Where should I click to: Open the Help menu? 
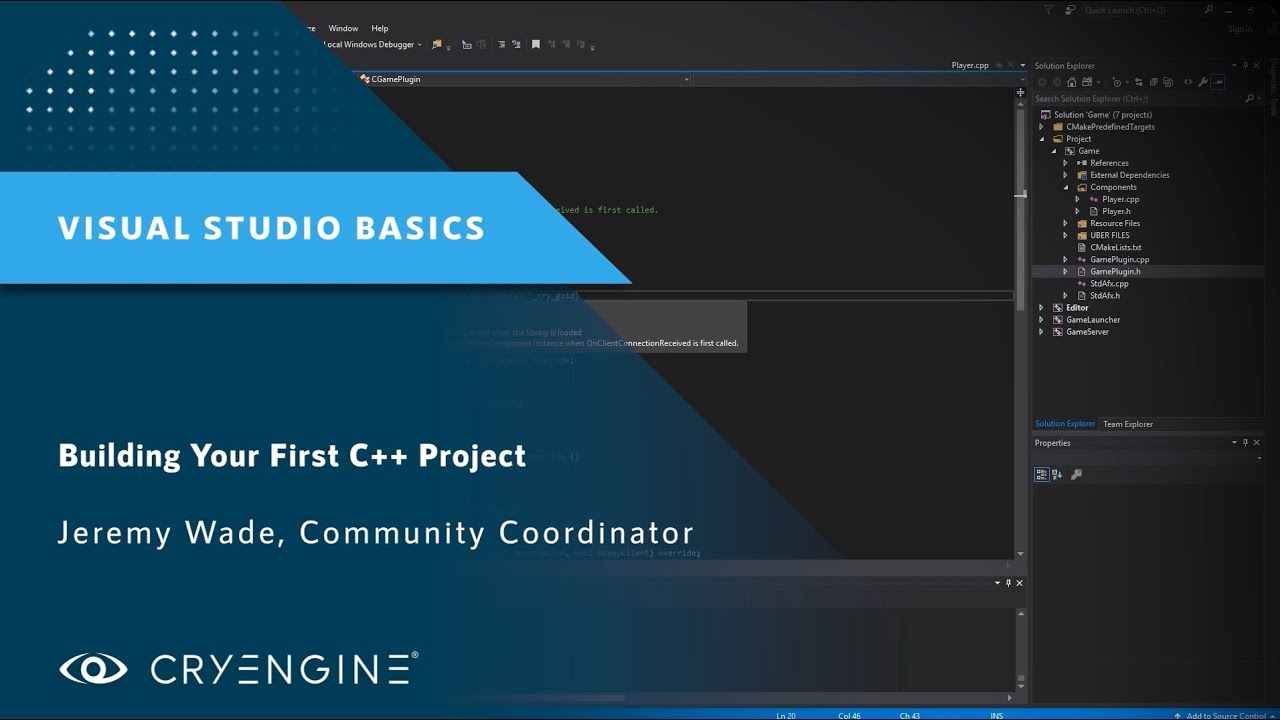click(380, 28)
